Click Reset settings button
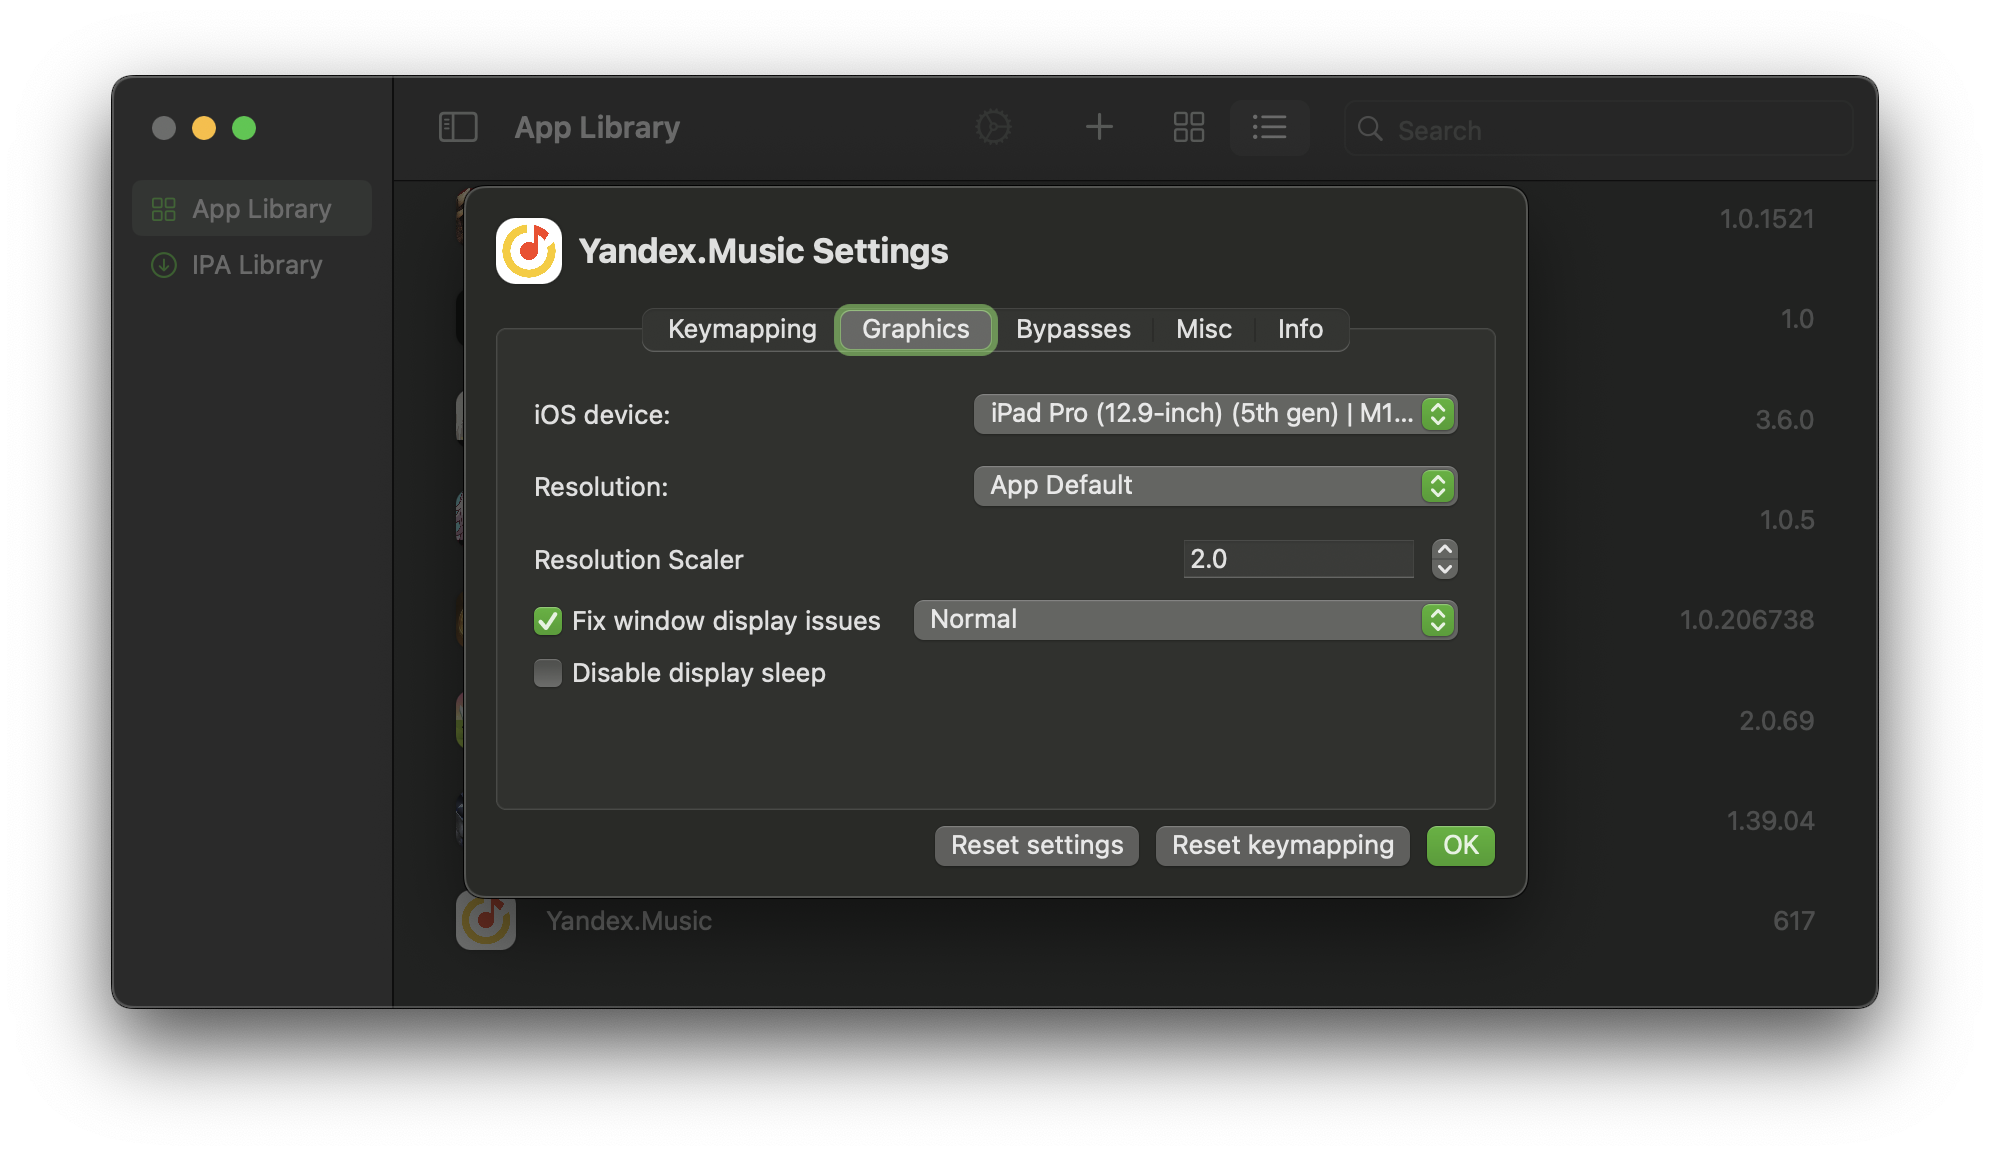The image size is (1990, 1156). pyautogui.click(x=1036, y=845)
